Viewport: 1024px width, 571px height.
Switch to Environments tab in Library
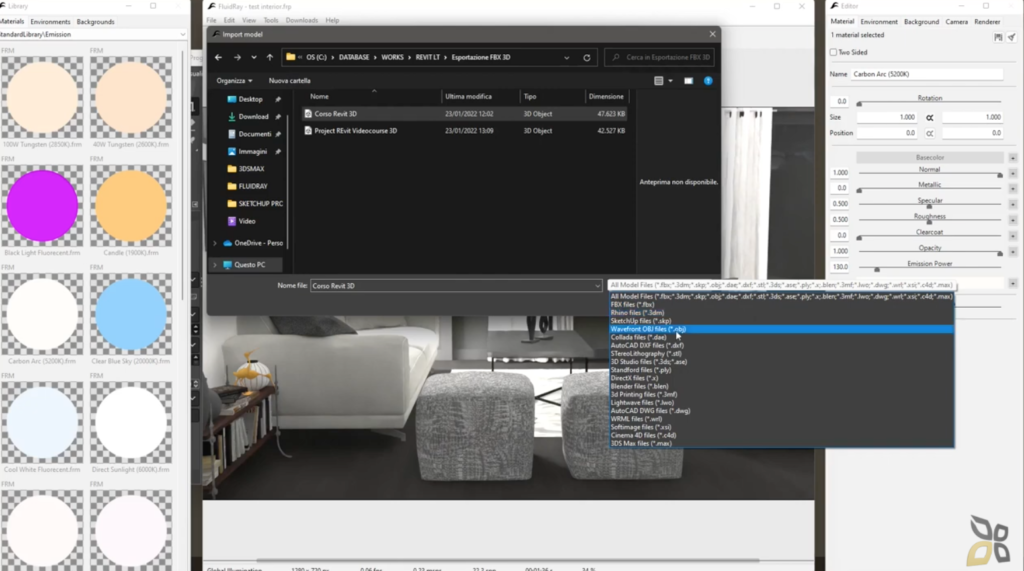click(x=50, y=22)
